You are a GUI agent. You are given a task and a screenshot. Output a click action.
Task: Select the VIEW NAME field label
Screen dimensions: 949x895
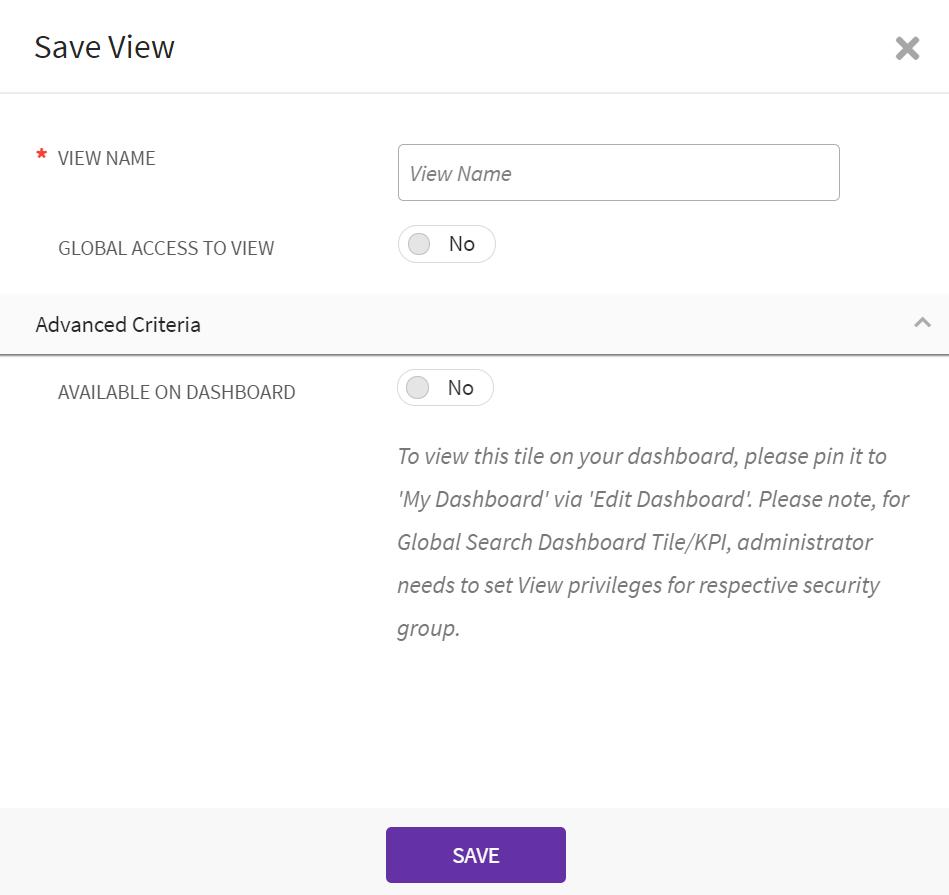[107, 158]
